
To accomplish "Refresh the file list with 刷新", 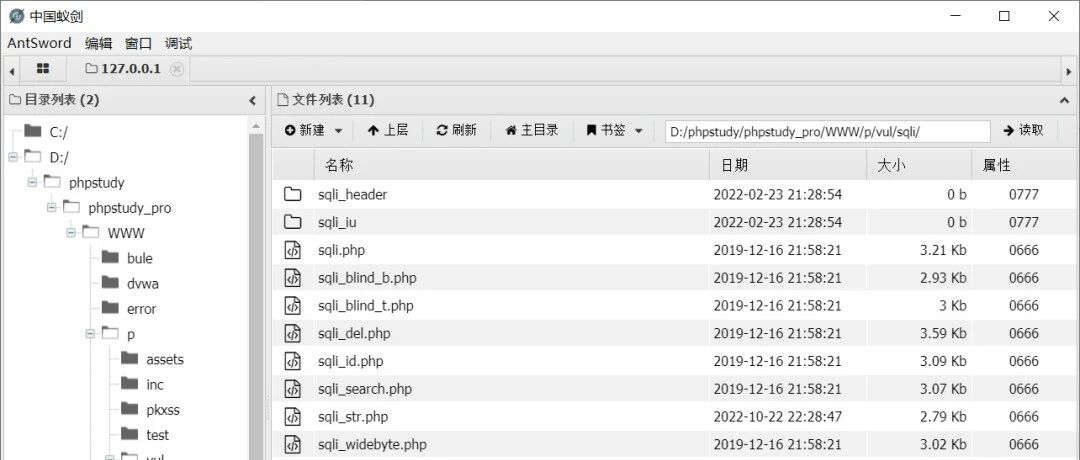I will (x=457, y=130).
